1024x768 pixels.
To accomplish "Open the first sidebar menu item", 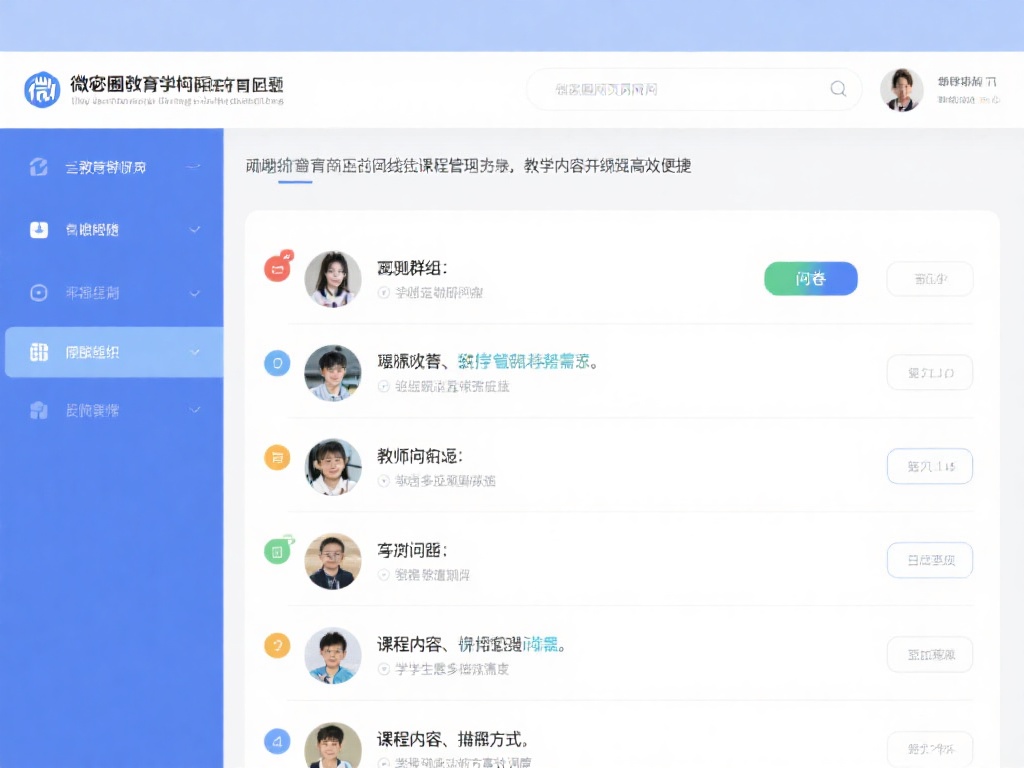I will [106, 167].
